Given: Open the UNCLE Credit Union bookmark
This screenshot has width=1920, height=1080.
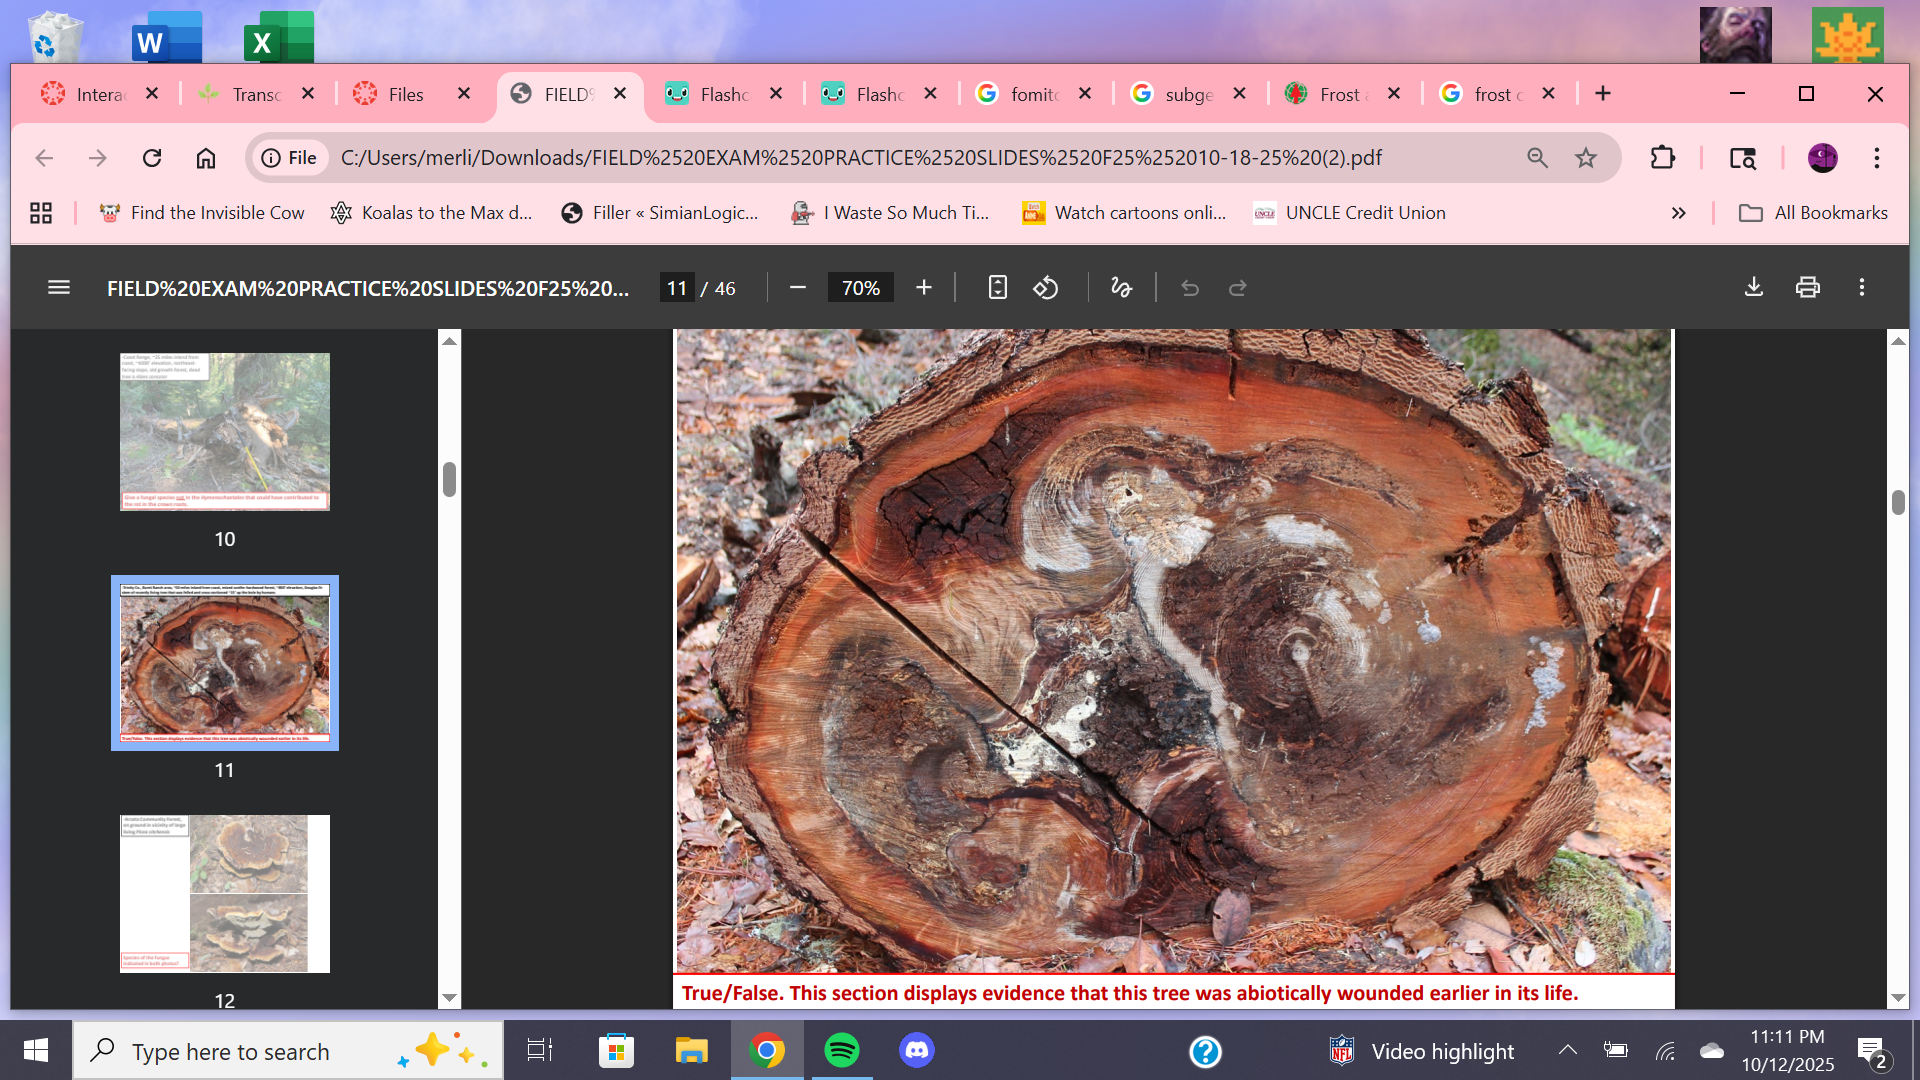Looking at the screenshot, I should pyautogui.click(x=1350, y=213).
